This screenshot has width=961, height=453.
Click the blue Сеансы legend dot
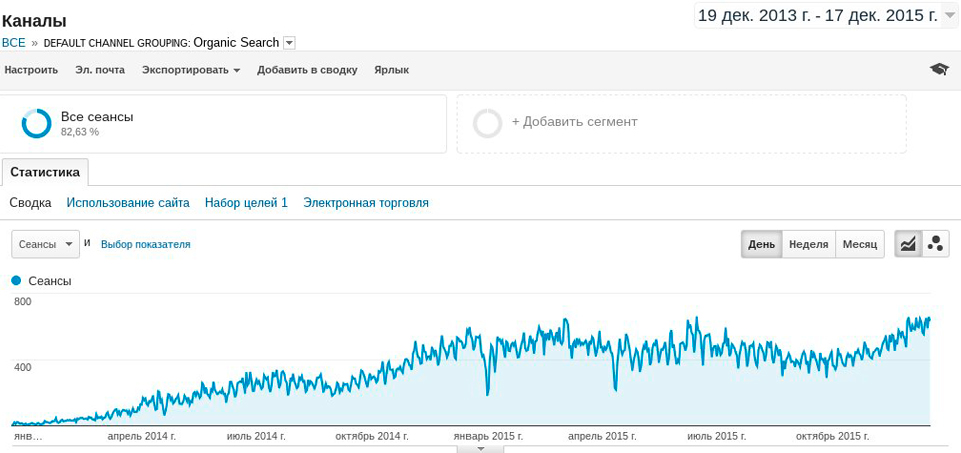[16, 282]
